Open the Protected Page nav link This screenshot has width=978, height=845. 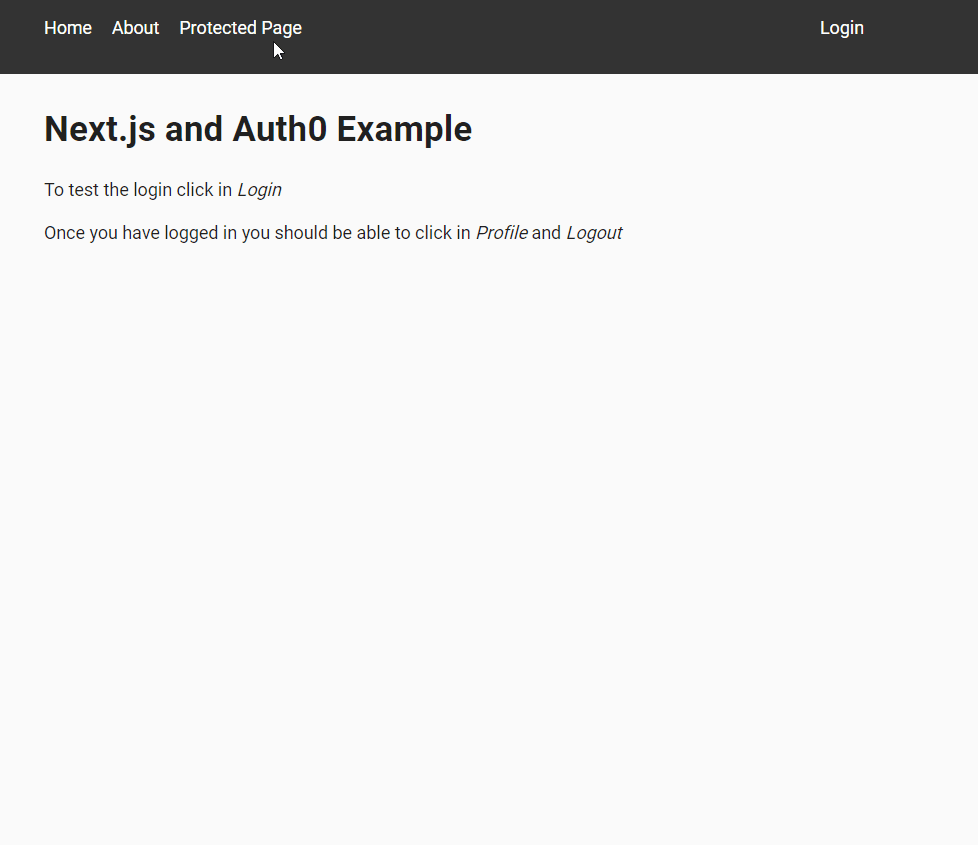[x=241, y=28]
